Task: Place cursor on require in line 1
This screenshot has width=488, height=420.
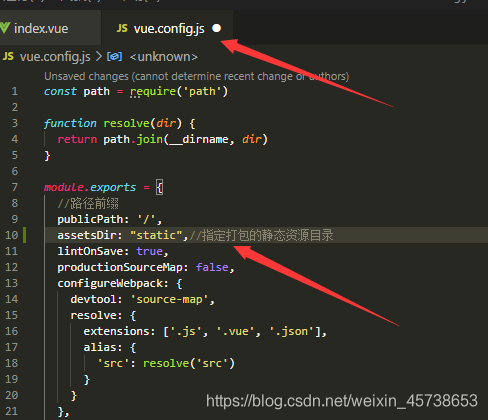Action: click(x=153, y=91)
